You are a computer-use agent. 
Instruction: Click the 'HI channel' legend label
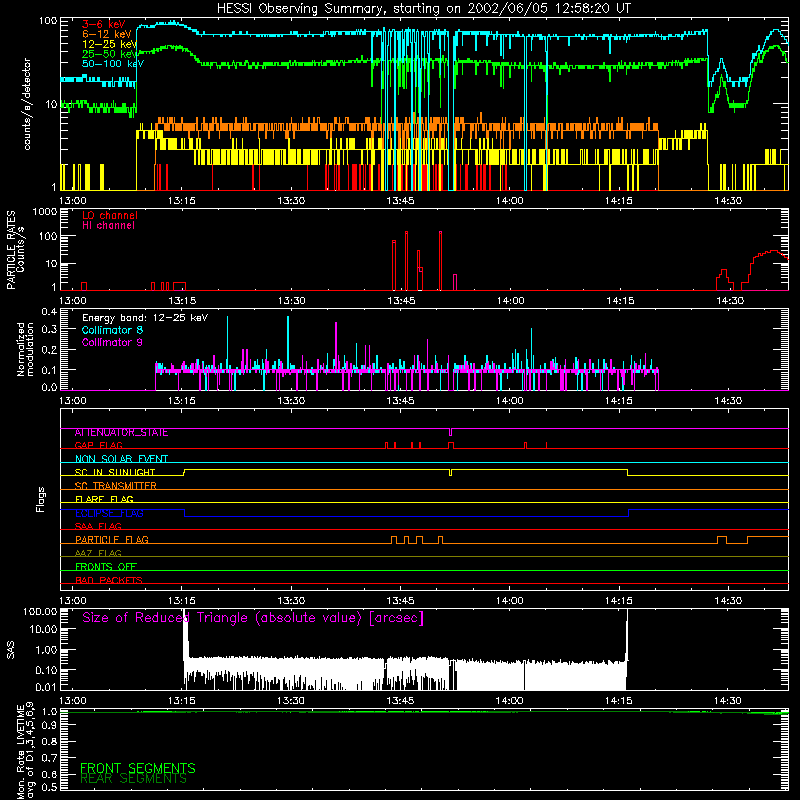pyautogui.click(x=108, y=226)
